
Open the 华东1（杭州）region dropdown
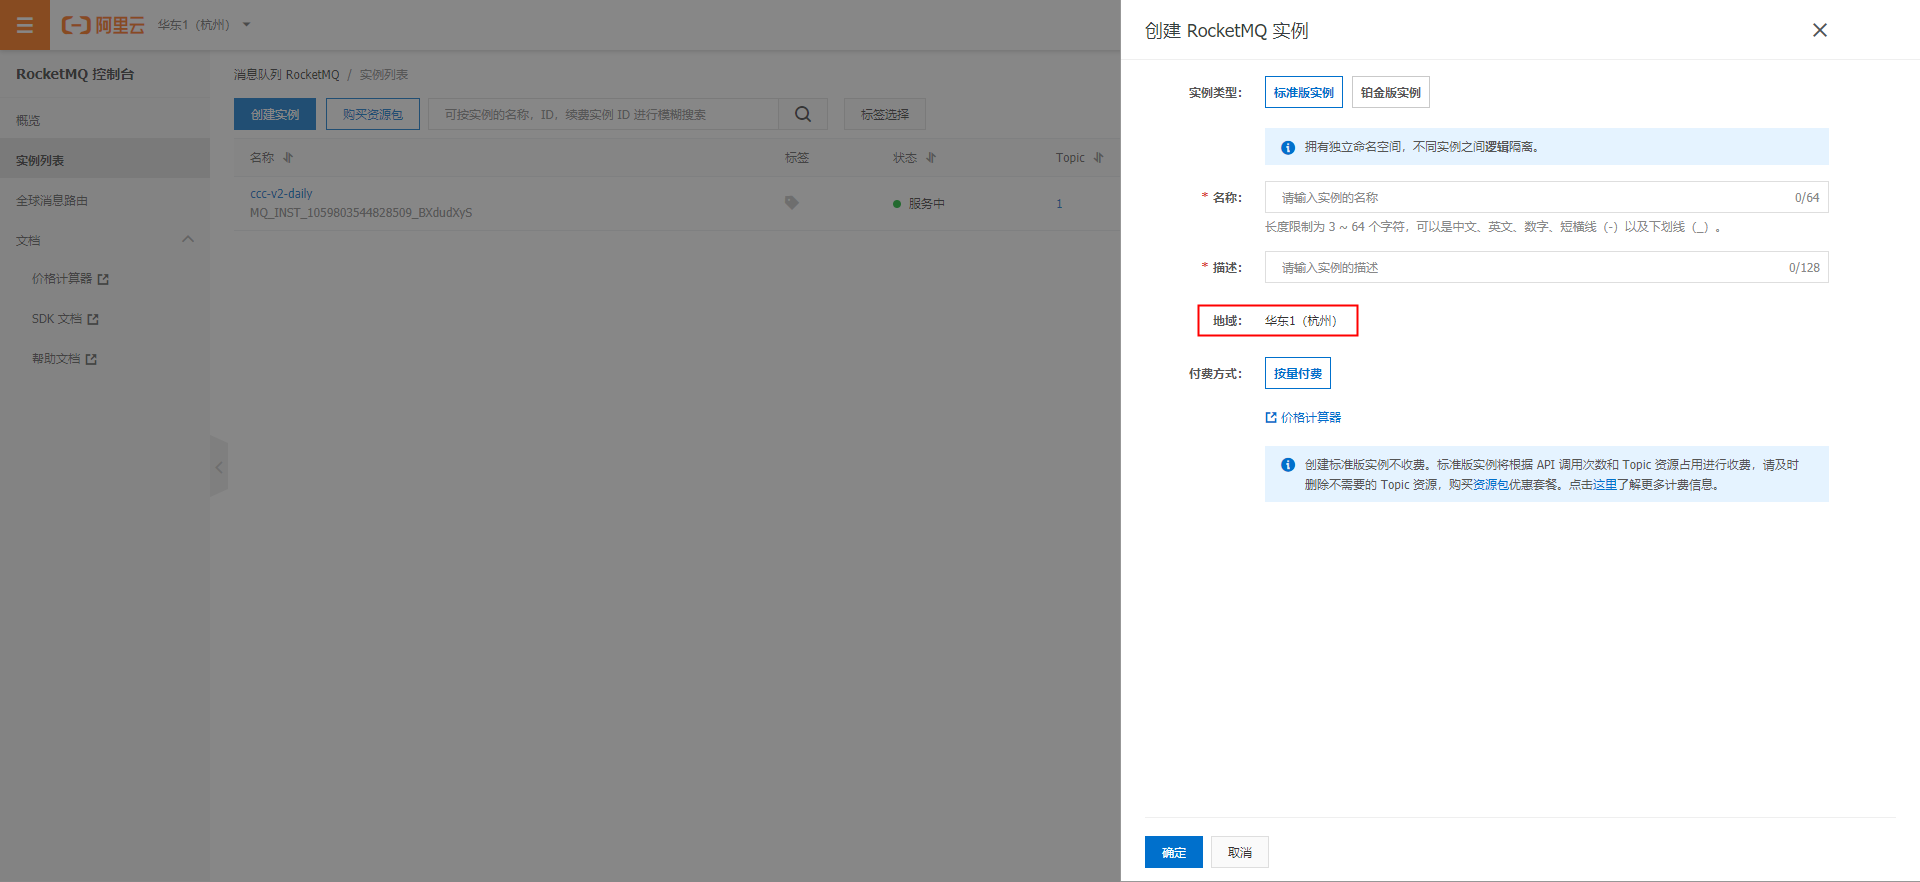coord(204,25)
